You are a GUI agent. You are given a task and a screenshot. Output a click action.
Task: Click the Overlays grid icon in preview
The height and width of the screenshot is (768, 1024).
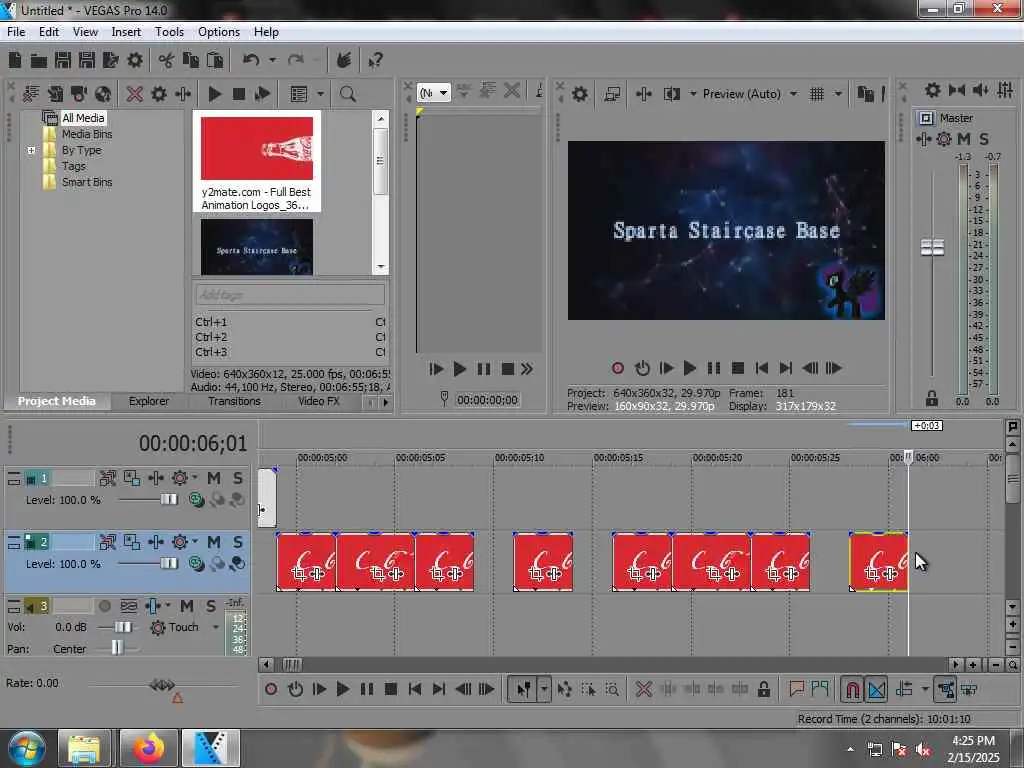pos(816,94)
